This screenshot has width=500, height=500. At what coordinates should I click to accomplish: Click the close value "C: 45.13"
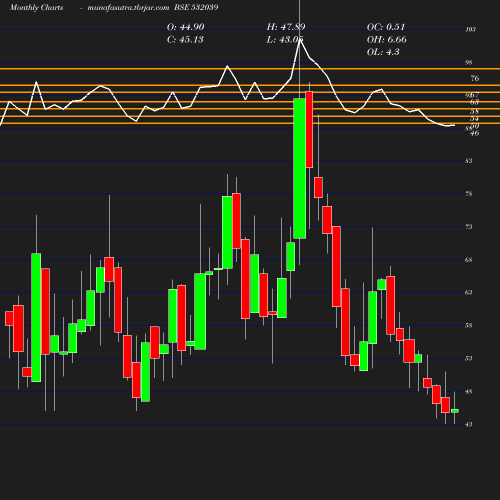click(x=185, y=39)
